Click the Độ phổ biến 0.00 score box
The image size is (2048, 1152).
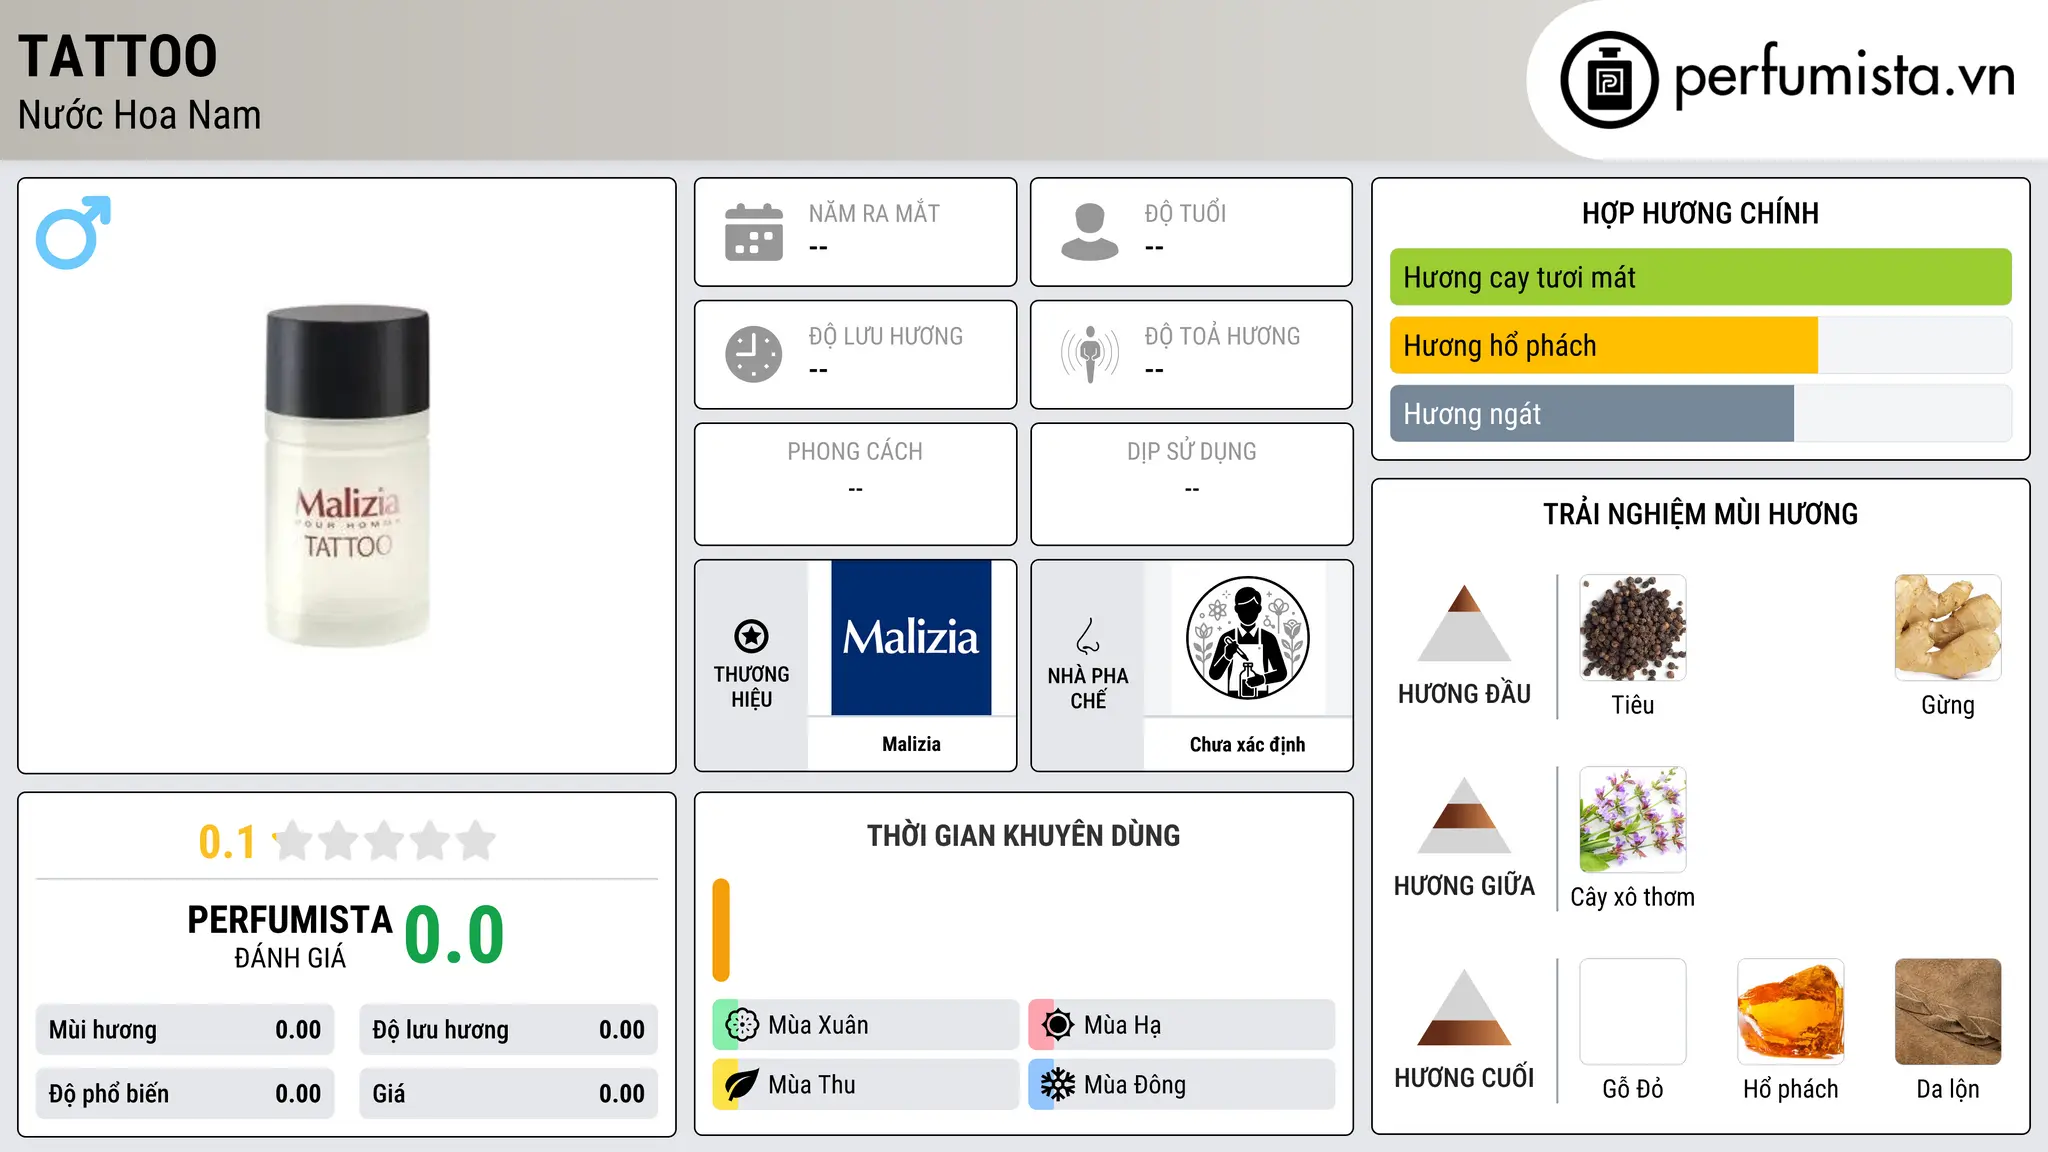(x=185, y=1093)
